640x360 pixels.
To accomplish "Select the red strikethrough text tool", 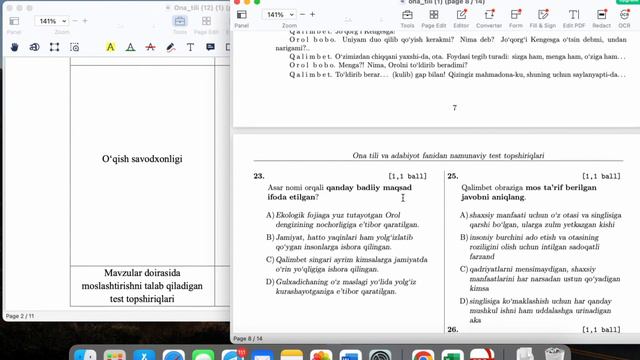I will (150, 47).
